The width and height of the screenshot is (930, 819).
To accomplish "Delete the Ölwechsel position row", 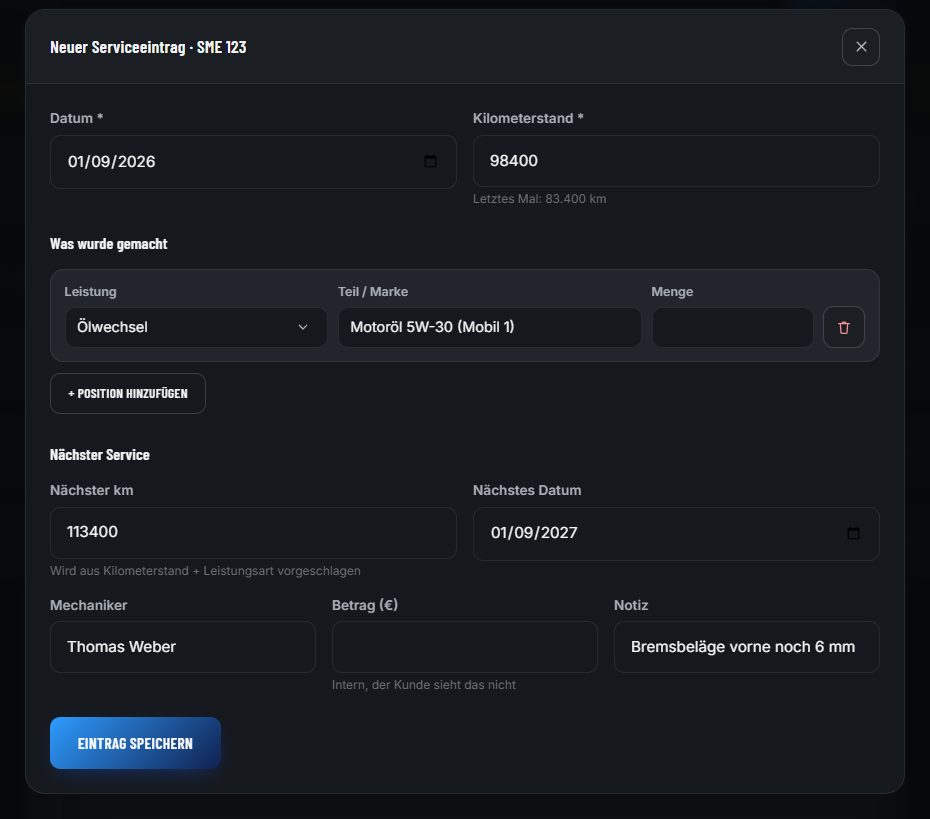I will (x=843, y=327).
